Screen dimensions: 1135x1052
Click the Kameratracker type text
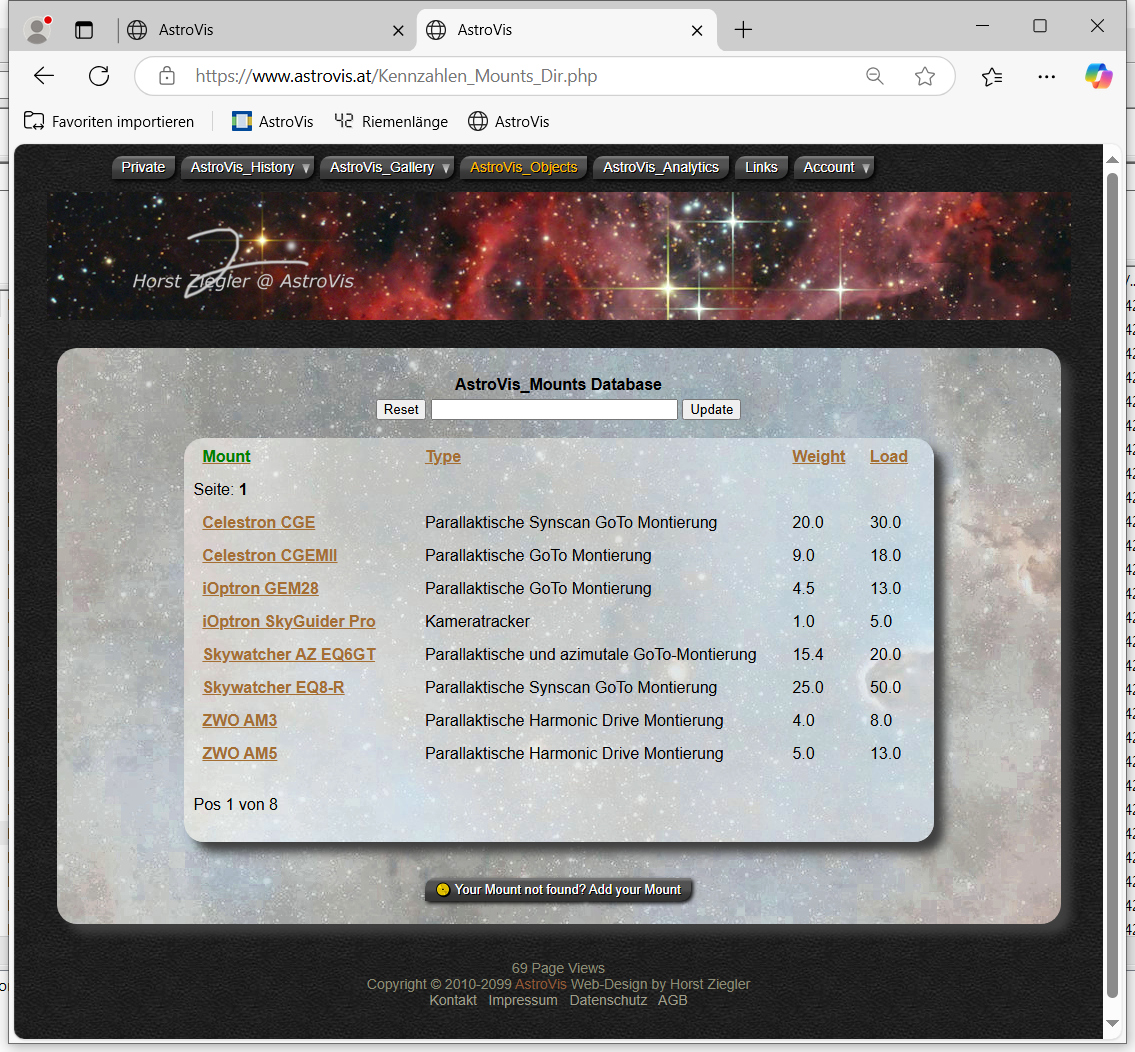pyautogui.click(x=478, y=621)
